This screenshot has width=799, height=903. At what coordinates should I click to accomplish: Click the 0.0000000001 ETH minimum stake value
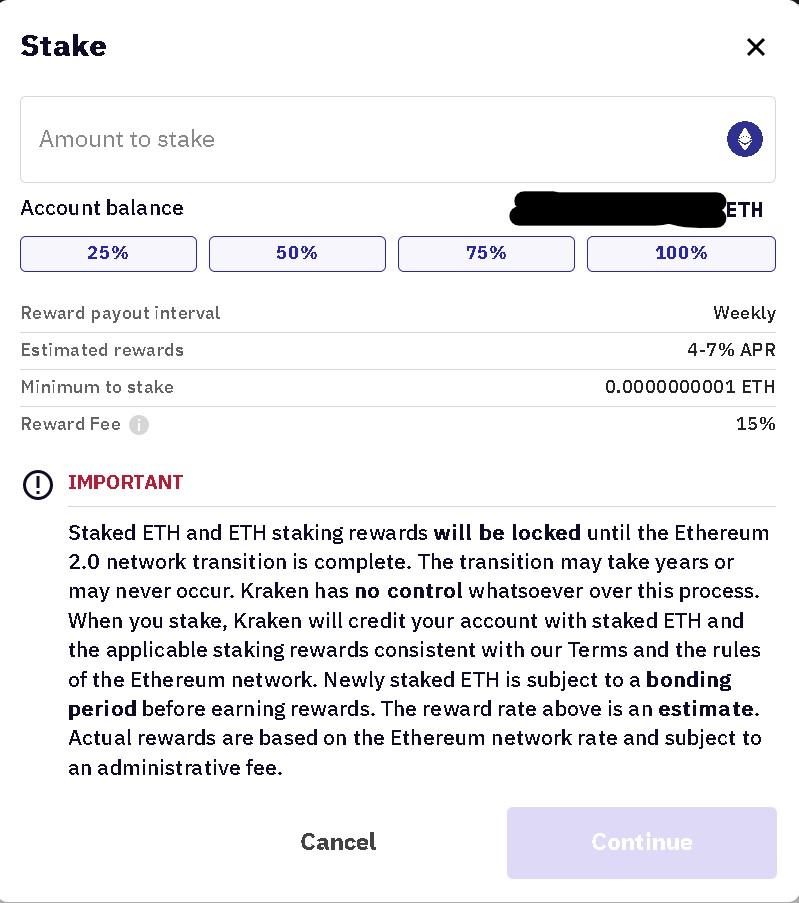690,387
